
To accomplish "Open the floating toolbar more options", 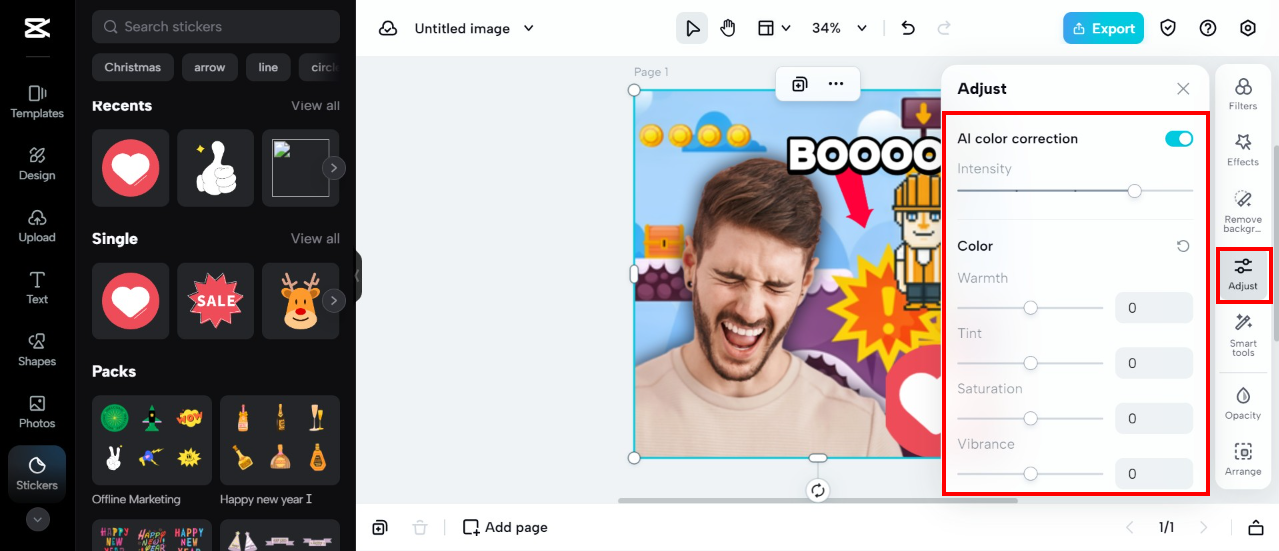I will (836, 84).
